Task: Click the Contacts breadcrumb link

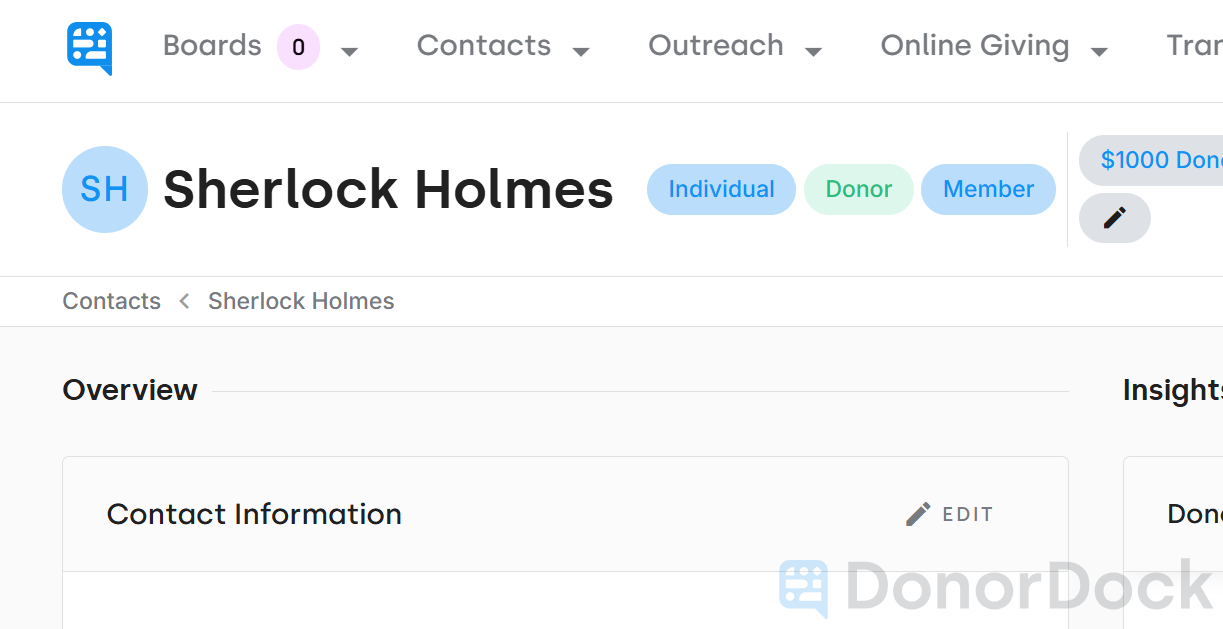Action: pos(111,300)
